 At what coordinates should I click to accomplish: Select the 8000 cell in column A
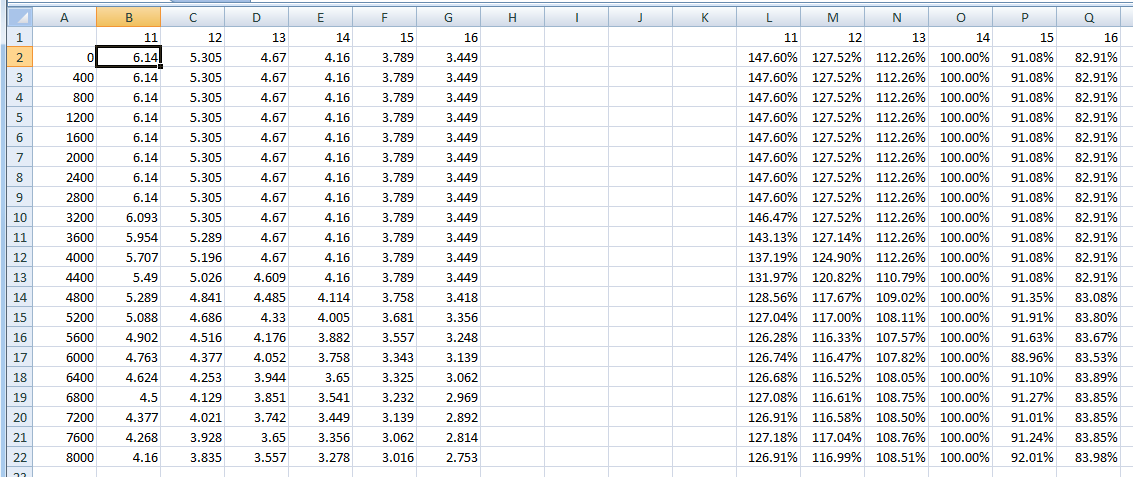[65, 457]
